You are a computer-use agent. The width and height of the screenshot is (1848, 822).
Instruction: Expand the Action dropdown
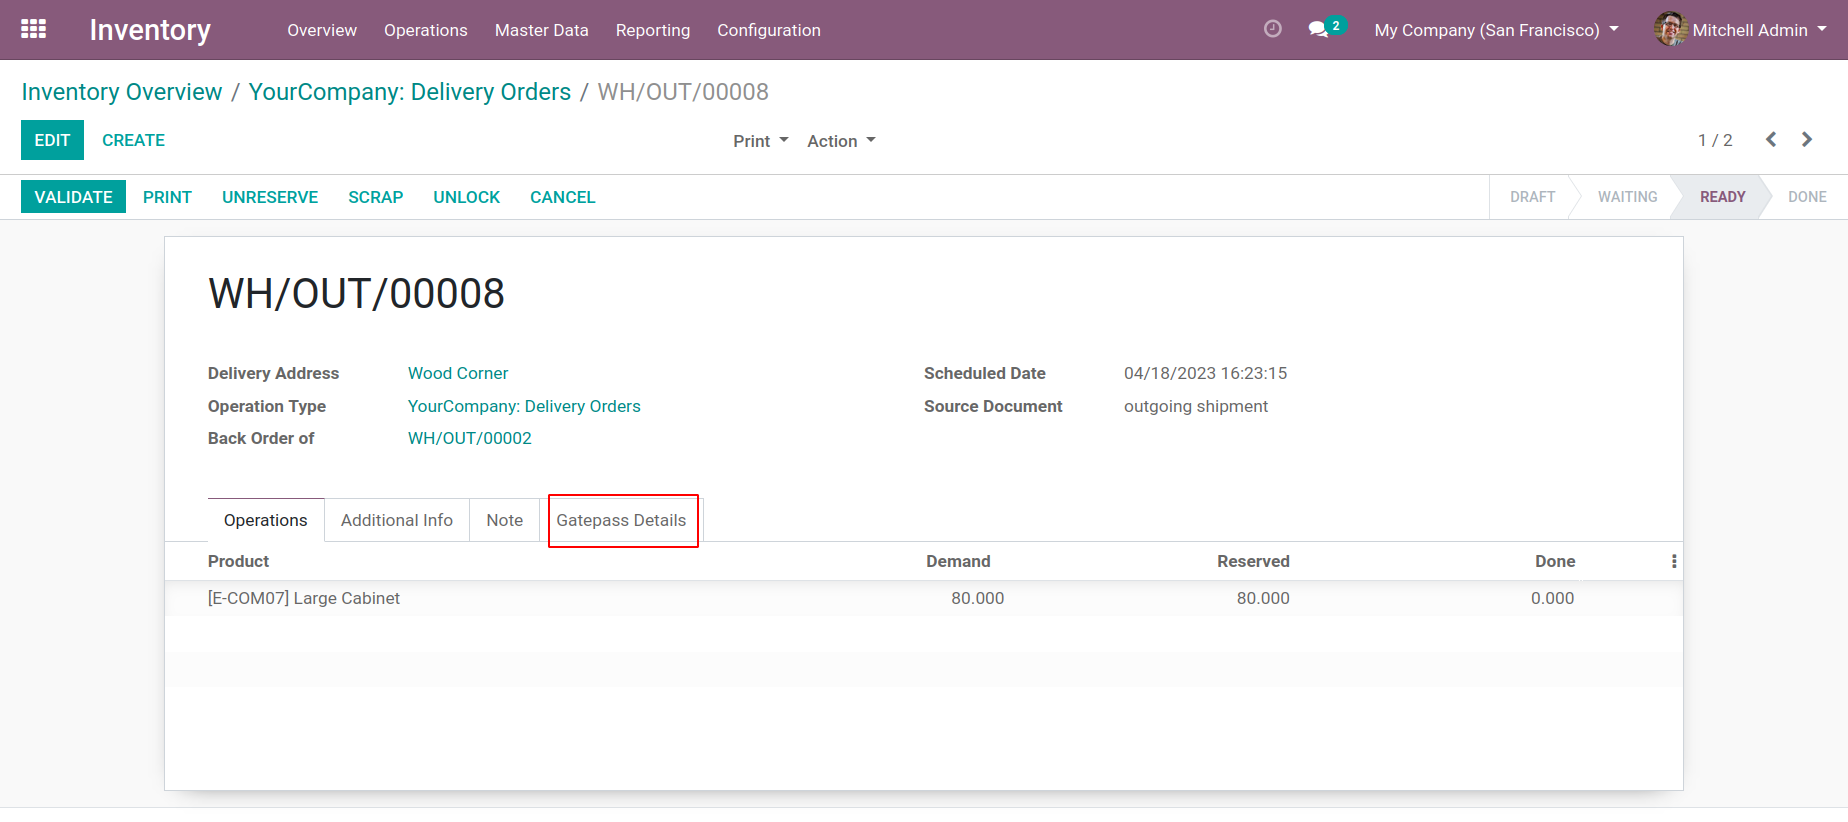841,141
